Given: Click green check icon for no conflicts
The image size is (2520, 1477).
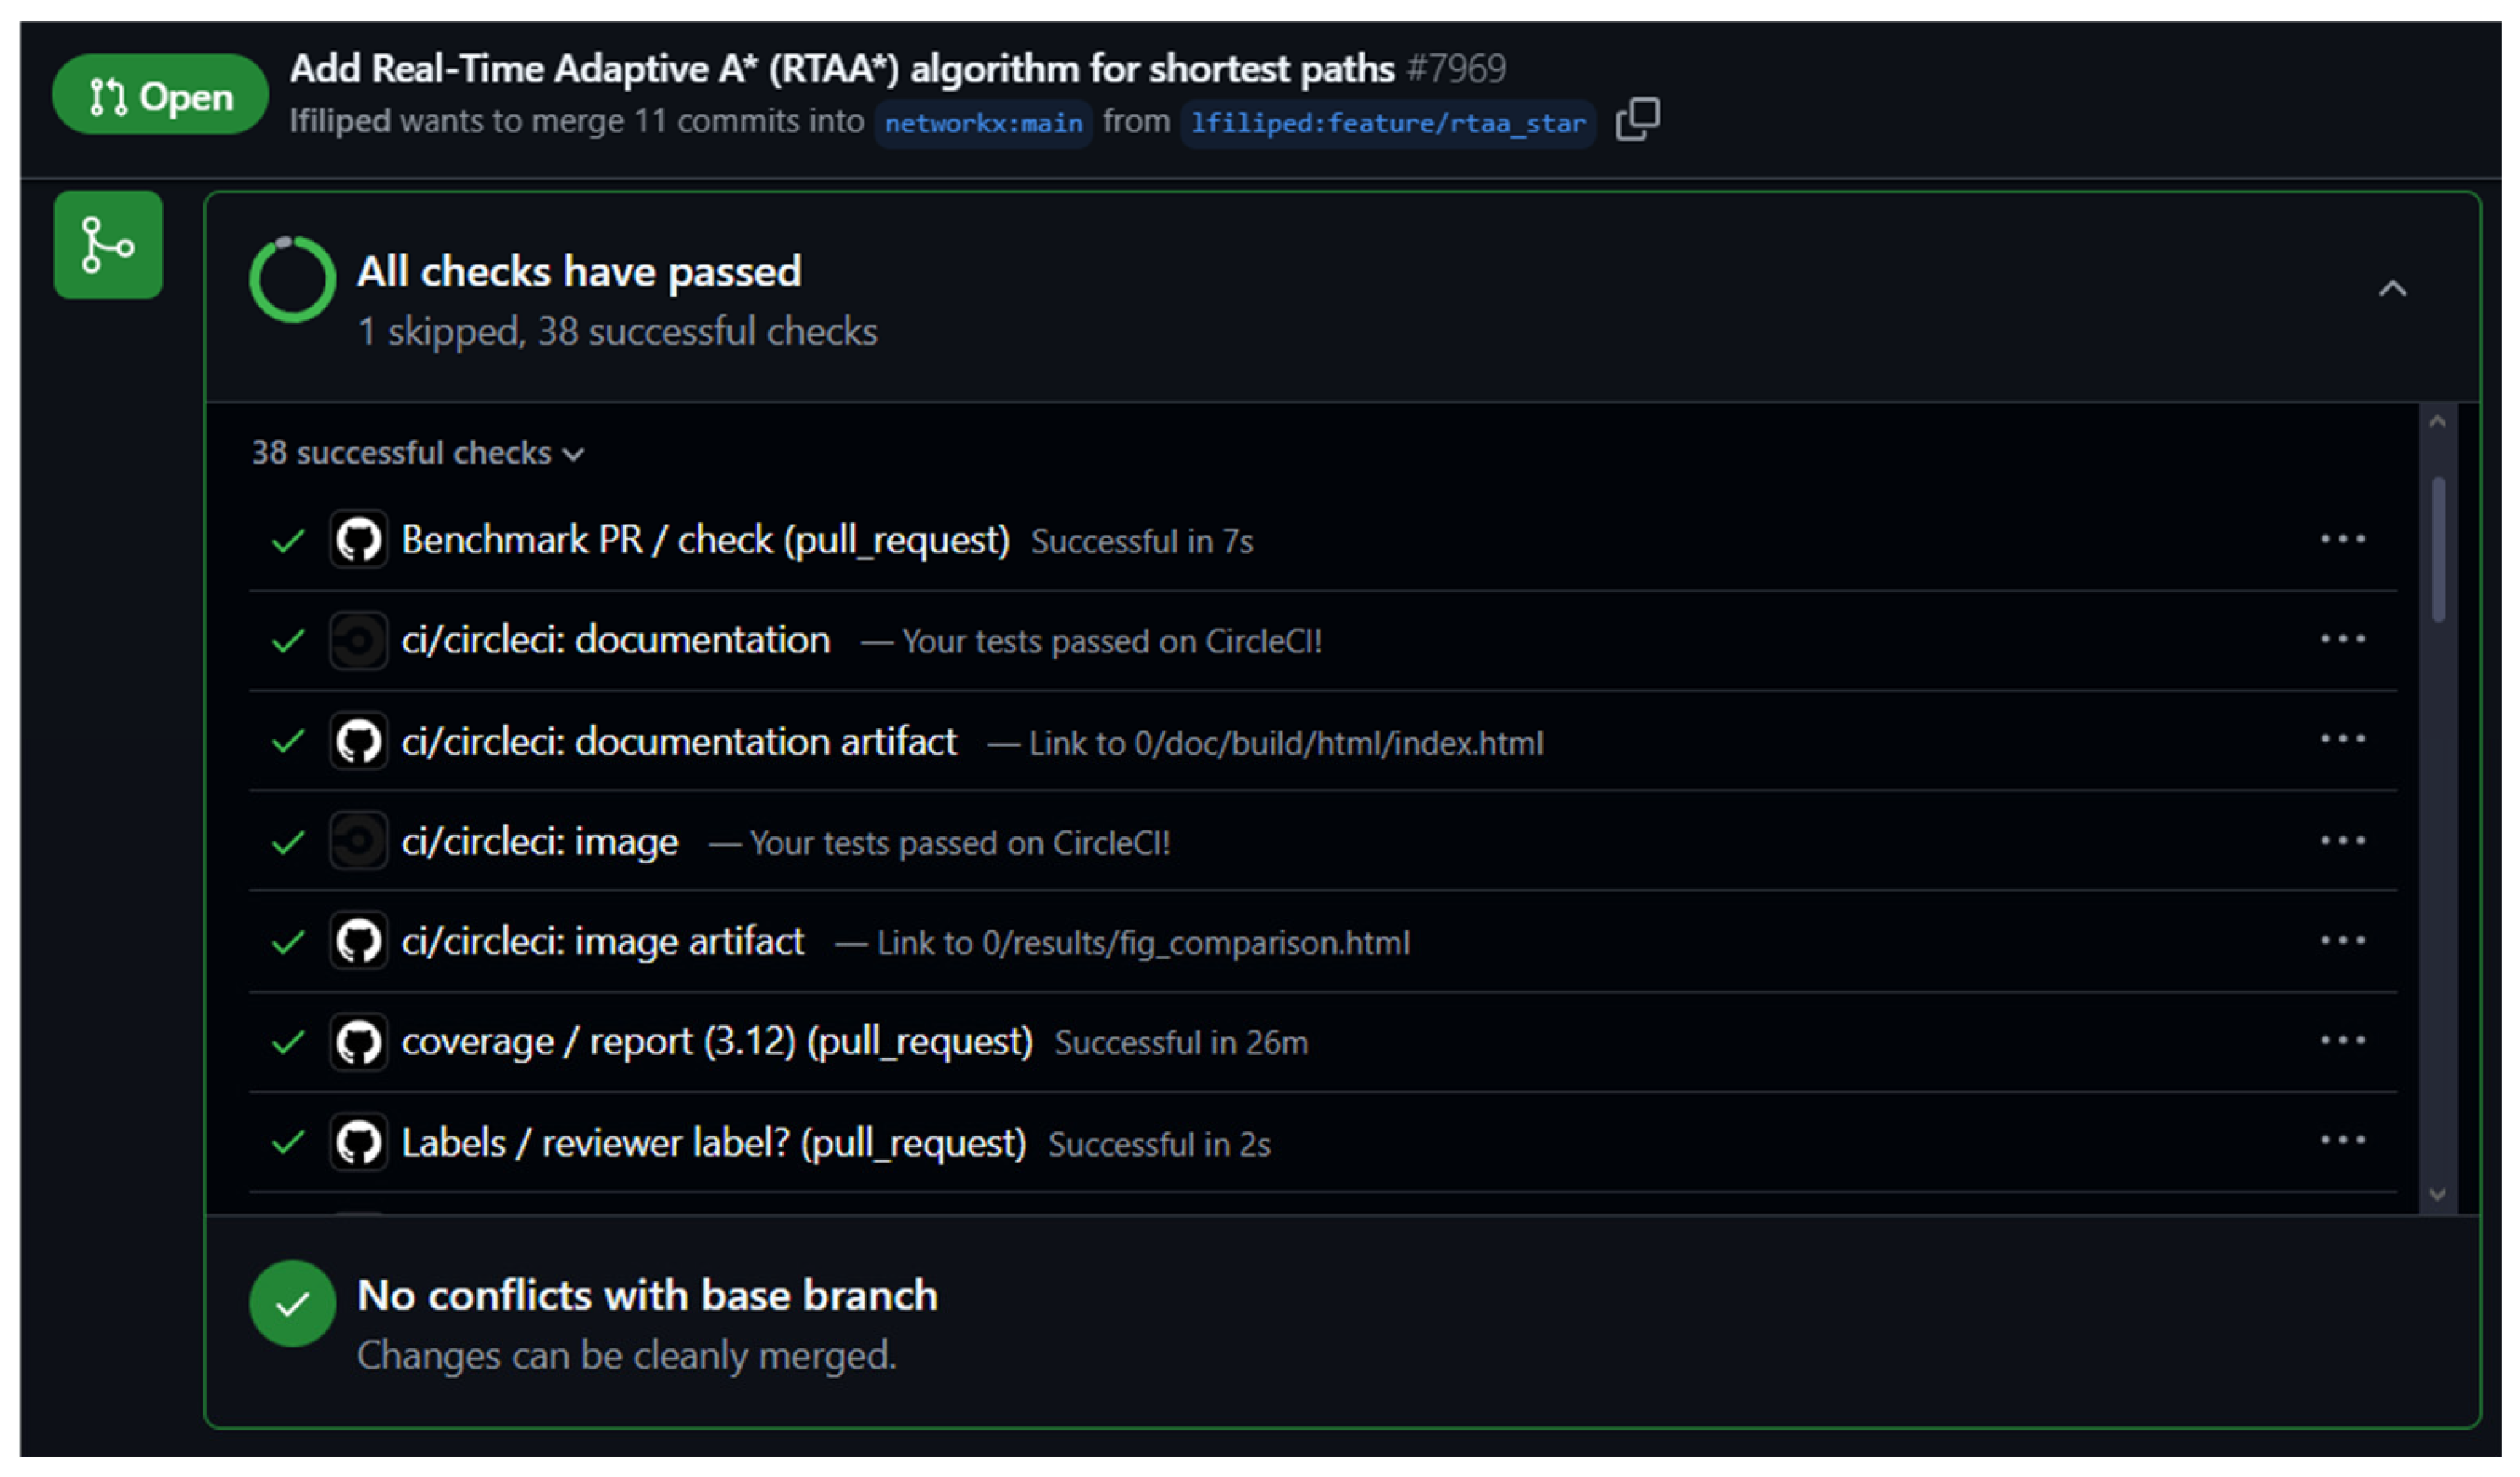Looking at the screenshot, I should [x=292, y=1304].
